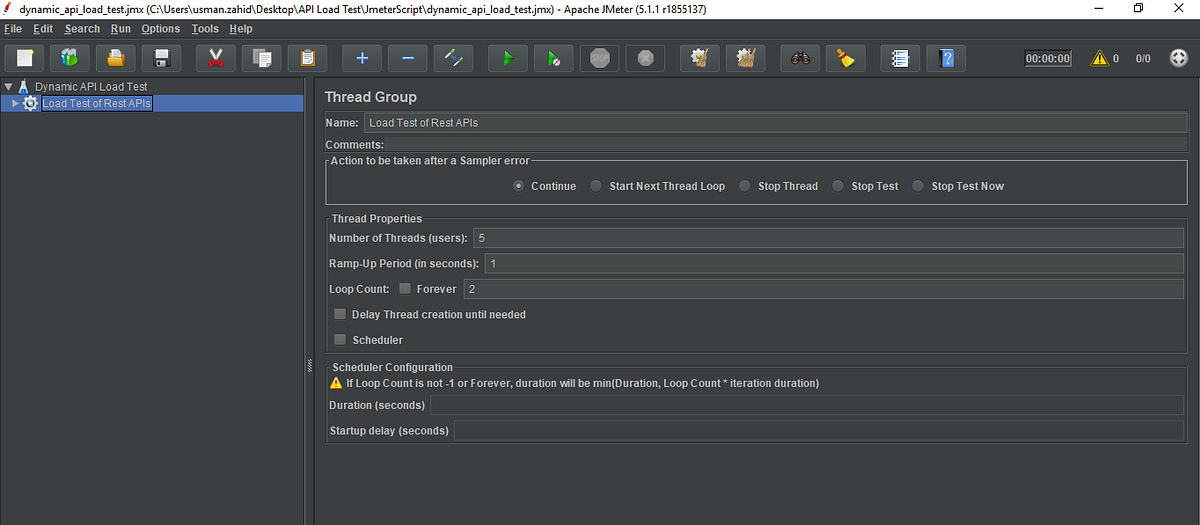Select the Continue radio button
Viewport: 1200px width, 525px height.
point(519,186)
